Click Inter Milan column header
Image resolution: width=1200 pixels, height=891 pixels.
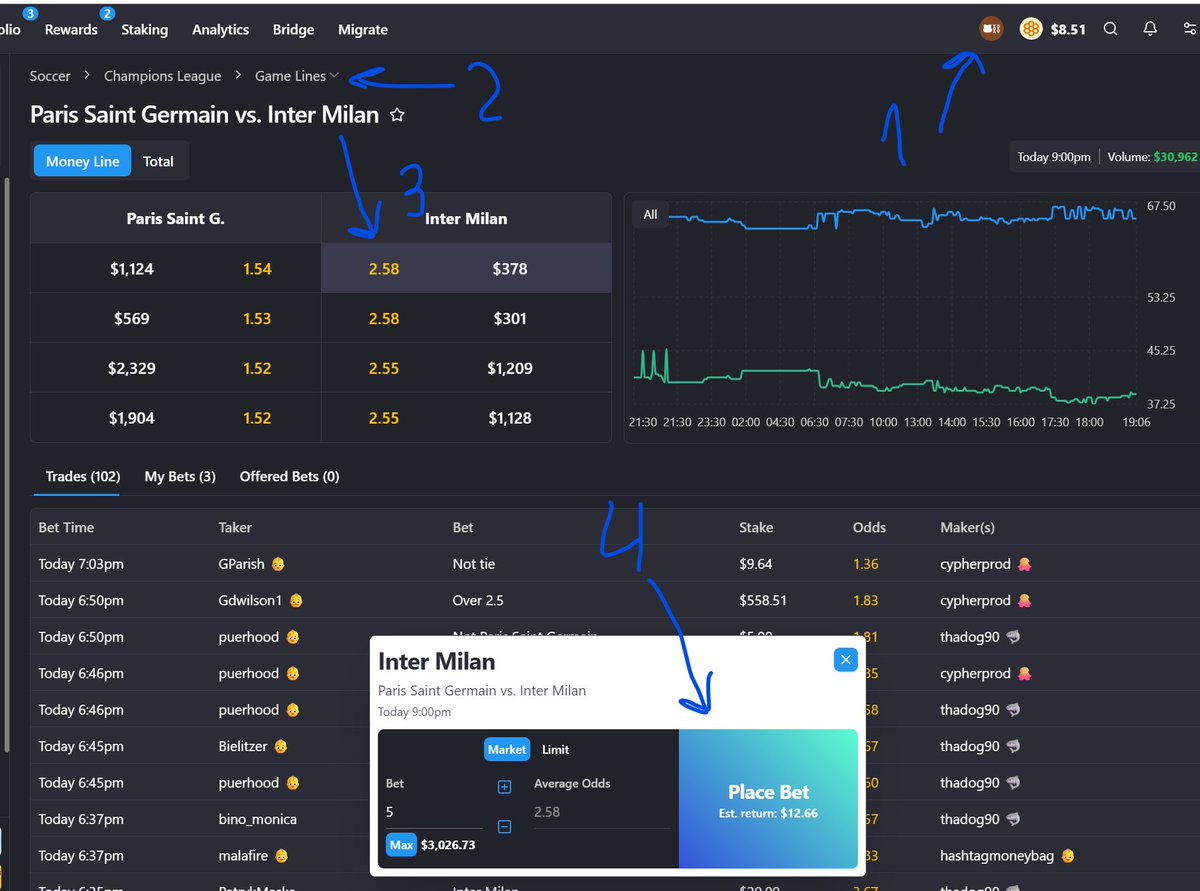click(x=466, y=218)
